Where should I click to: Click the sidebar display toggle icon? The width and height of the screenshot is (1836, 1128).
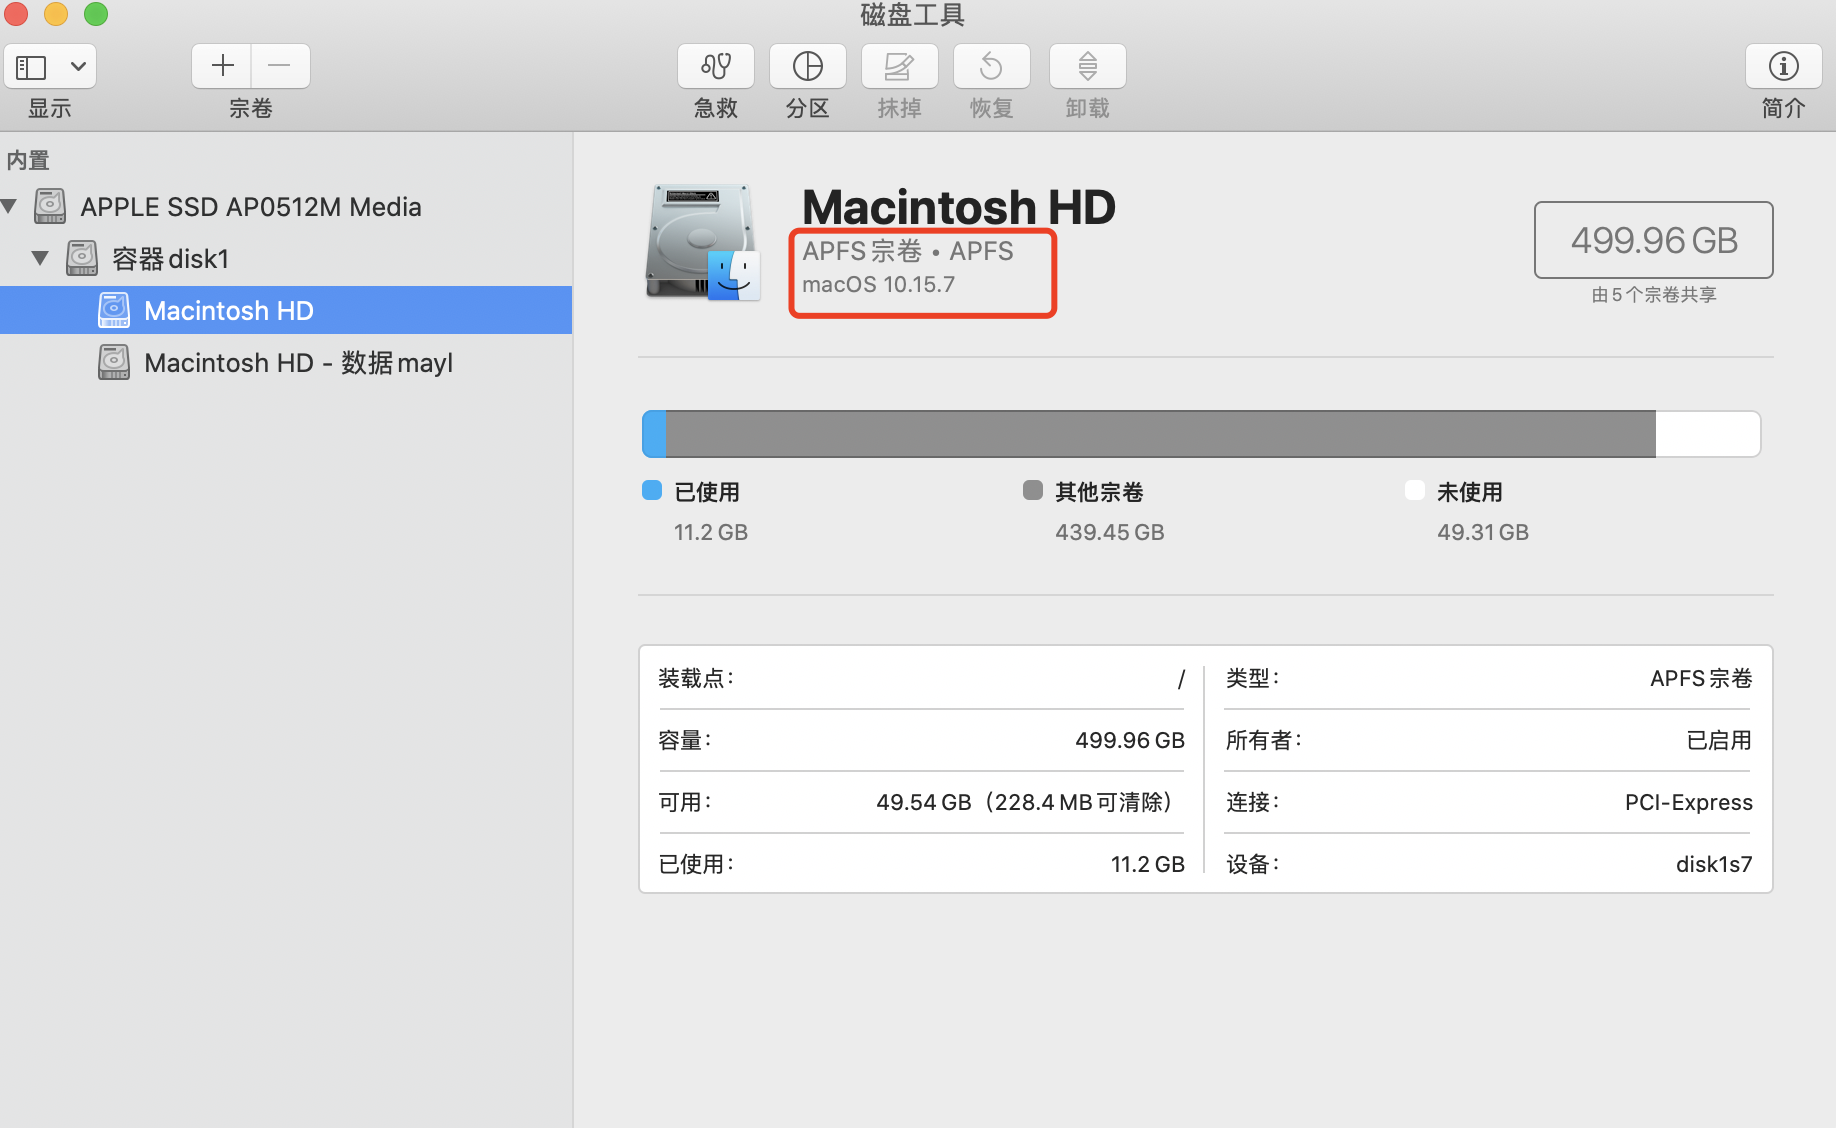pyautogui.click(x=31, y=67)
